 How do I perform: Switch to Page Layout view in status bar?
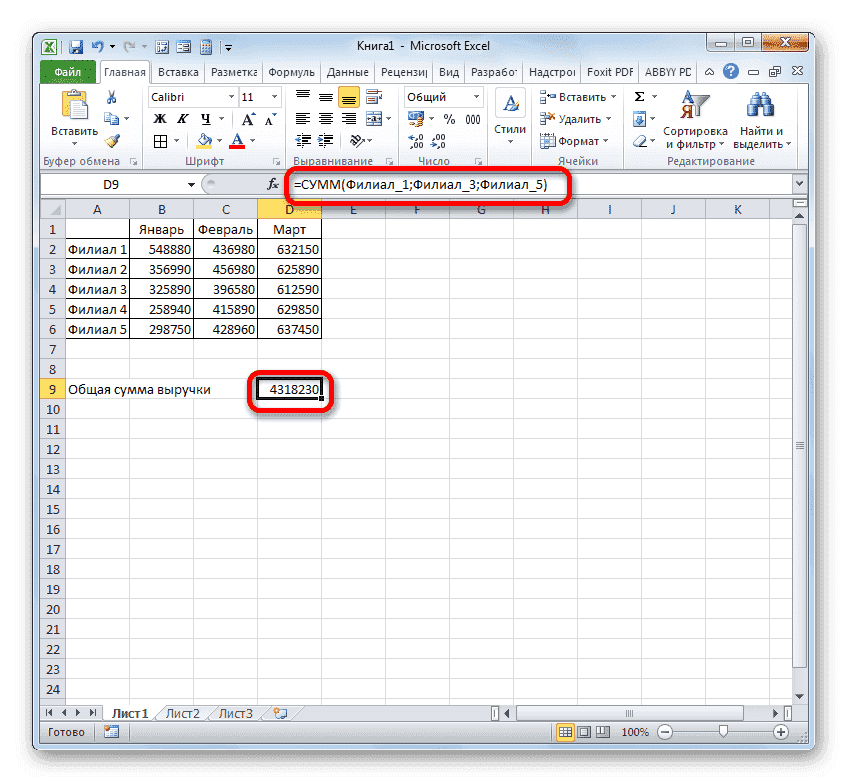[x=584, y=731]
